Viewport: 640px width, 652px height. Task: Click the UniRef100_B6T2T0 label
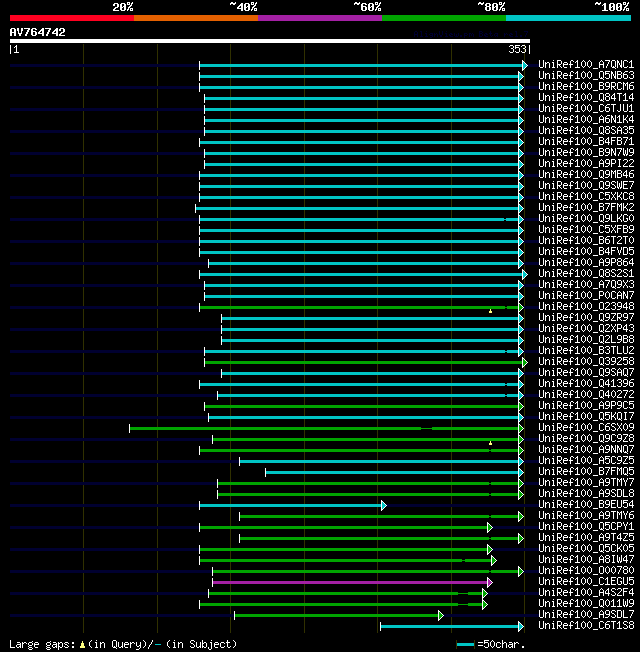pyautogui.click(x=586, y=240)
